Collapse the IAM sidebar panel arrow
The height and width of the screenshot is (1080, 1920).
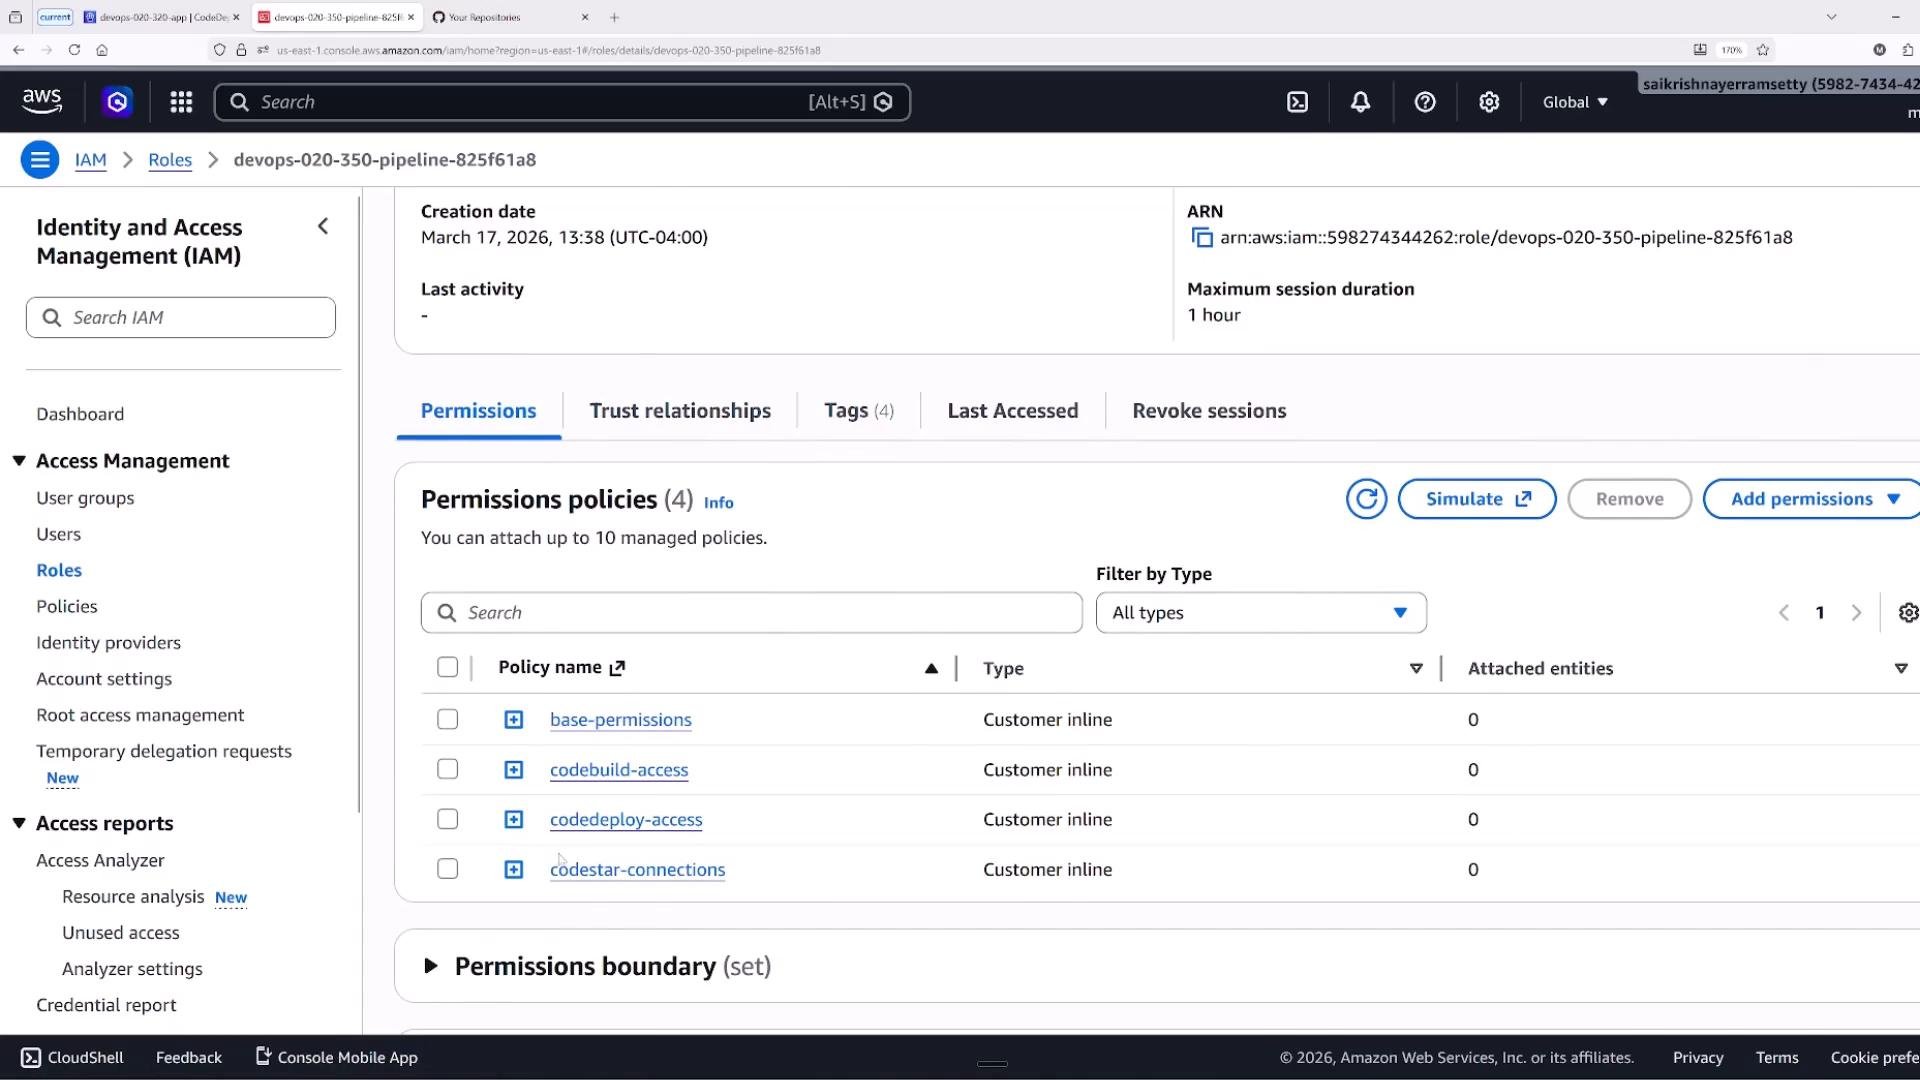[323, 227]
